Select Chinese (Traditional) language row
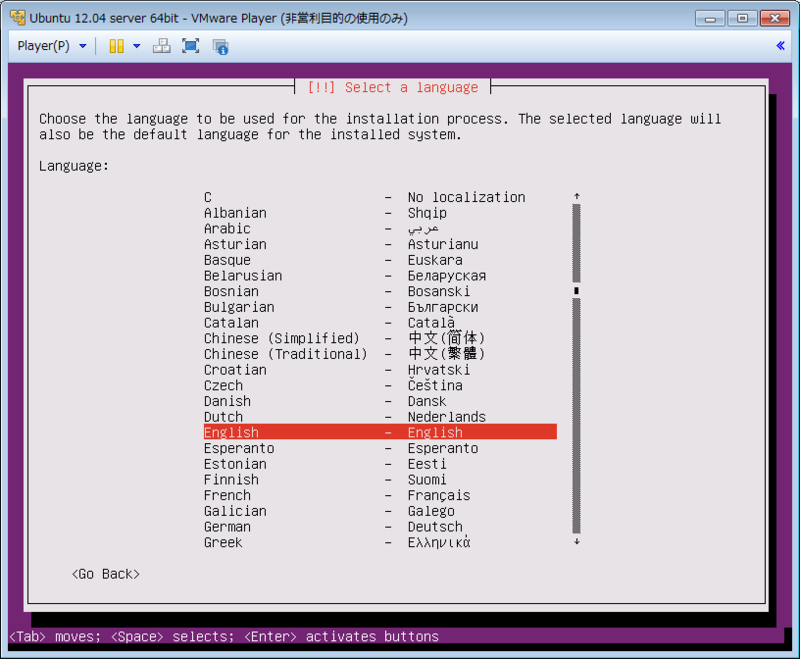Screen dimensions: 800x659 (x=380, y=354)
